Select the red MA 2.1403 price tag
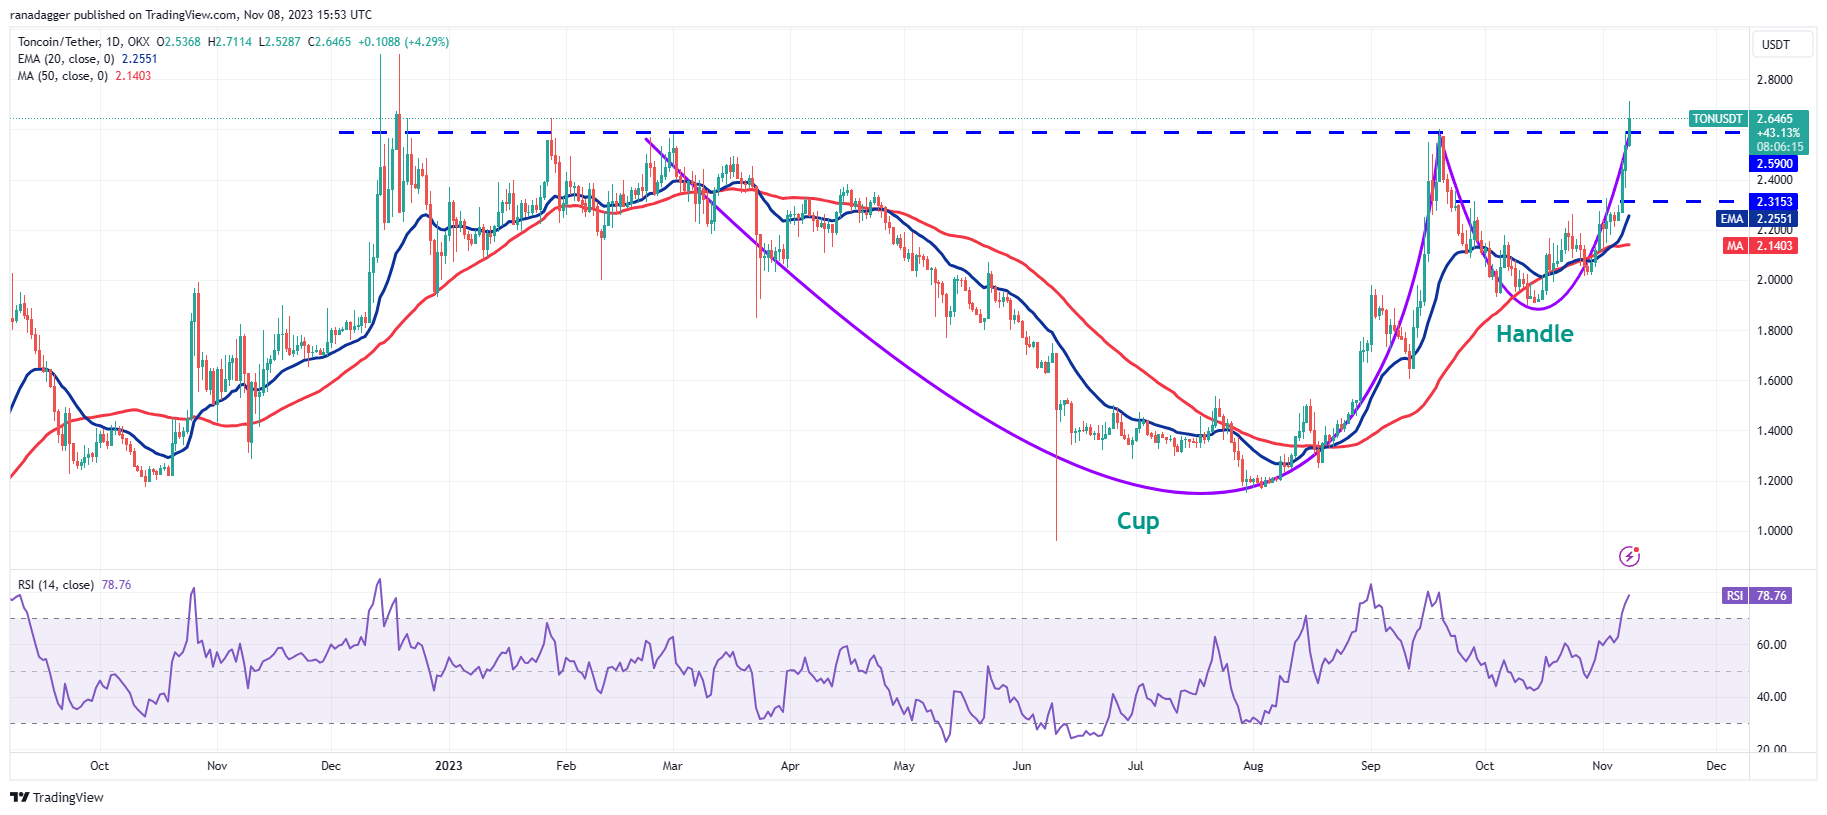 coord(1759,246)
